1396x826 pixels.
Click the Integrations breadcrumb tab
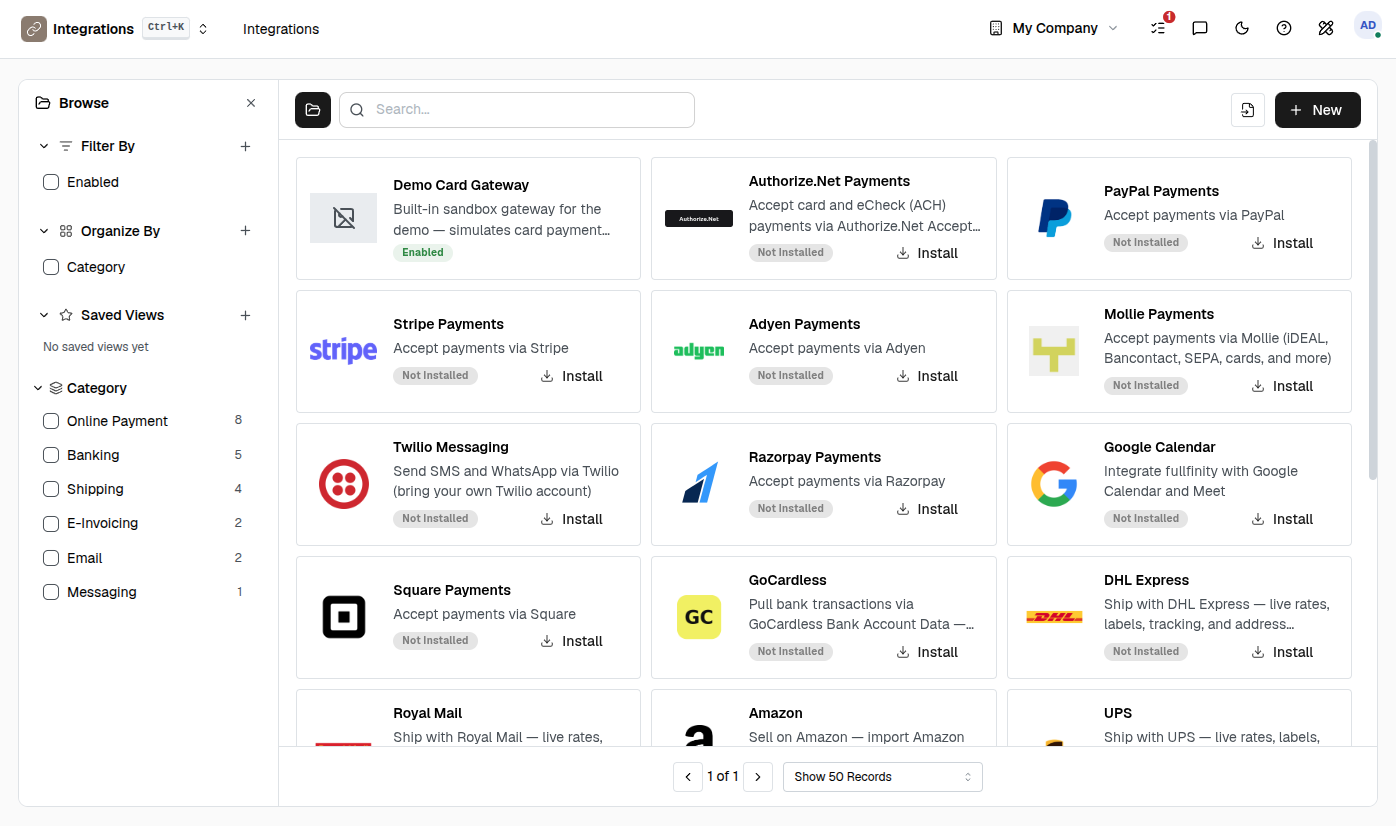[281, 29]
